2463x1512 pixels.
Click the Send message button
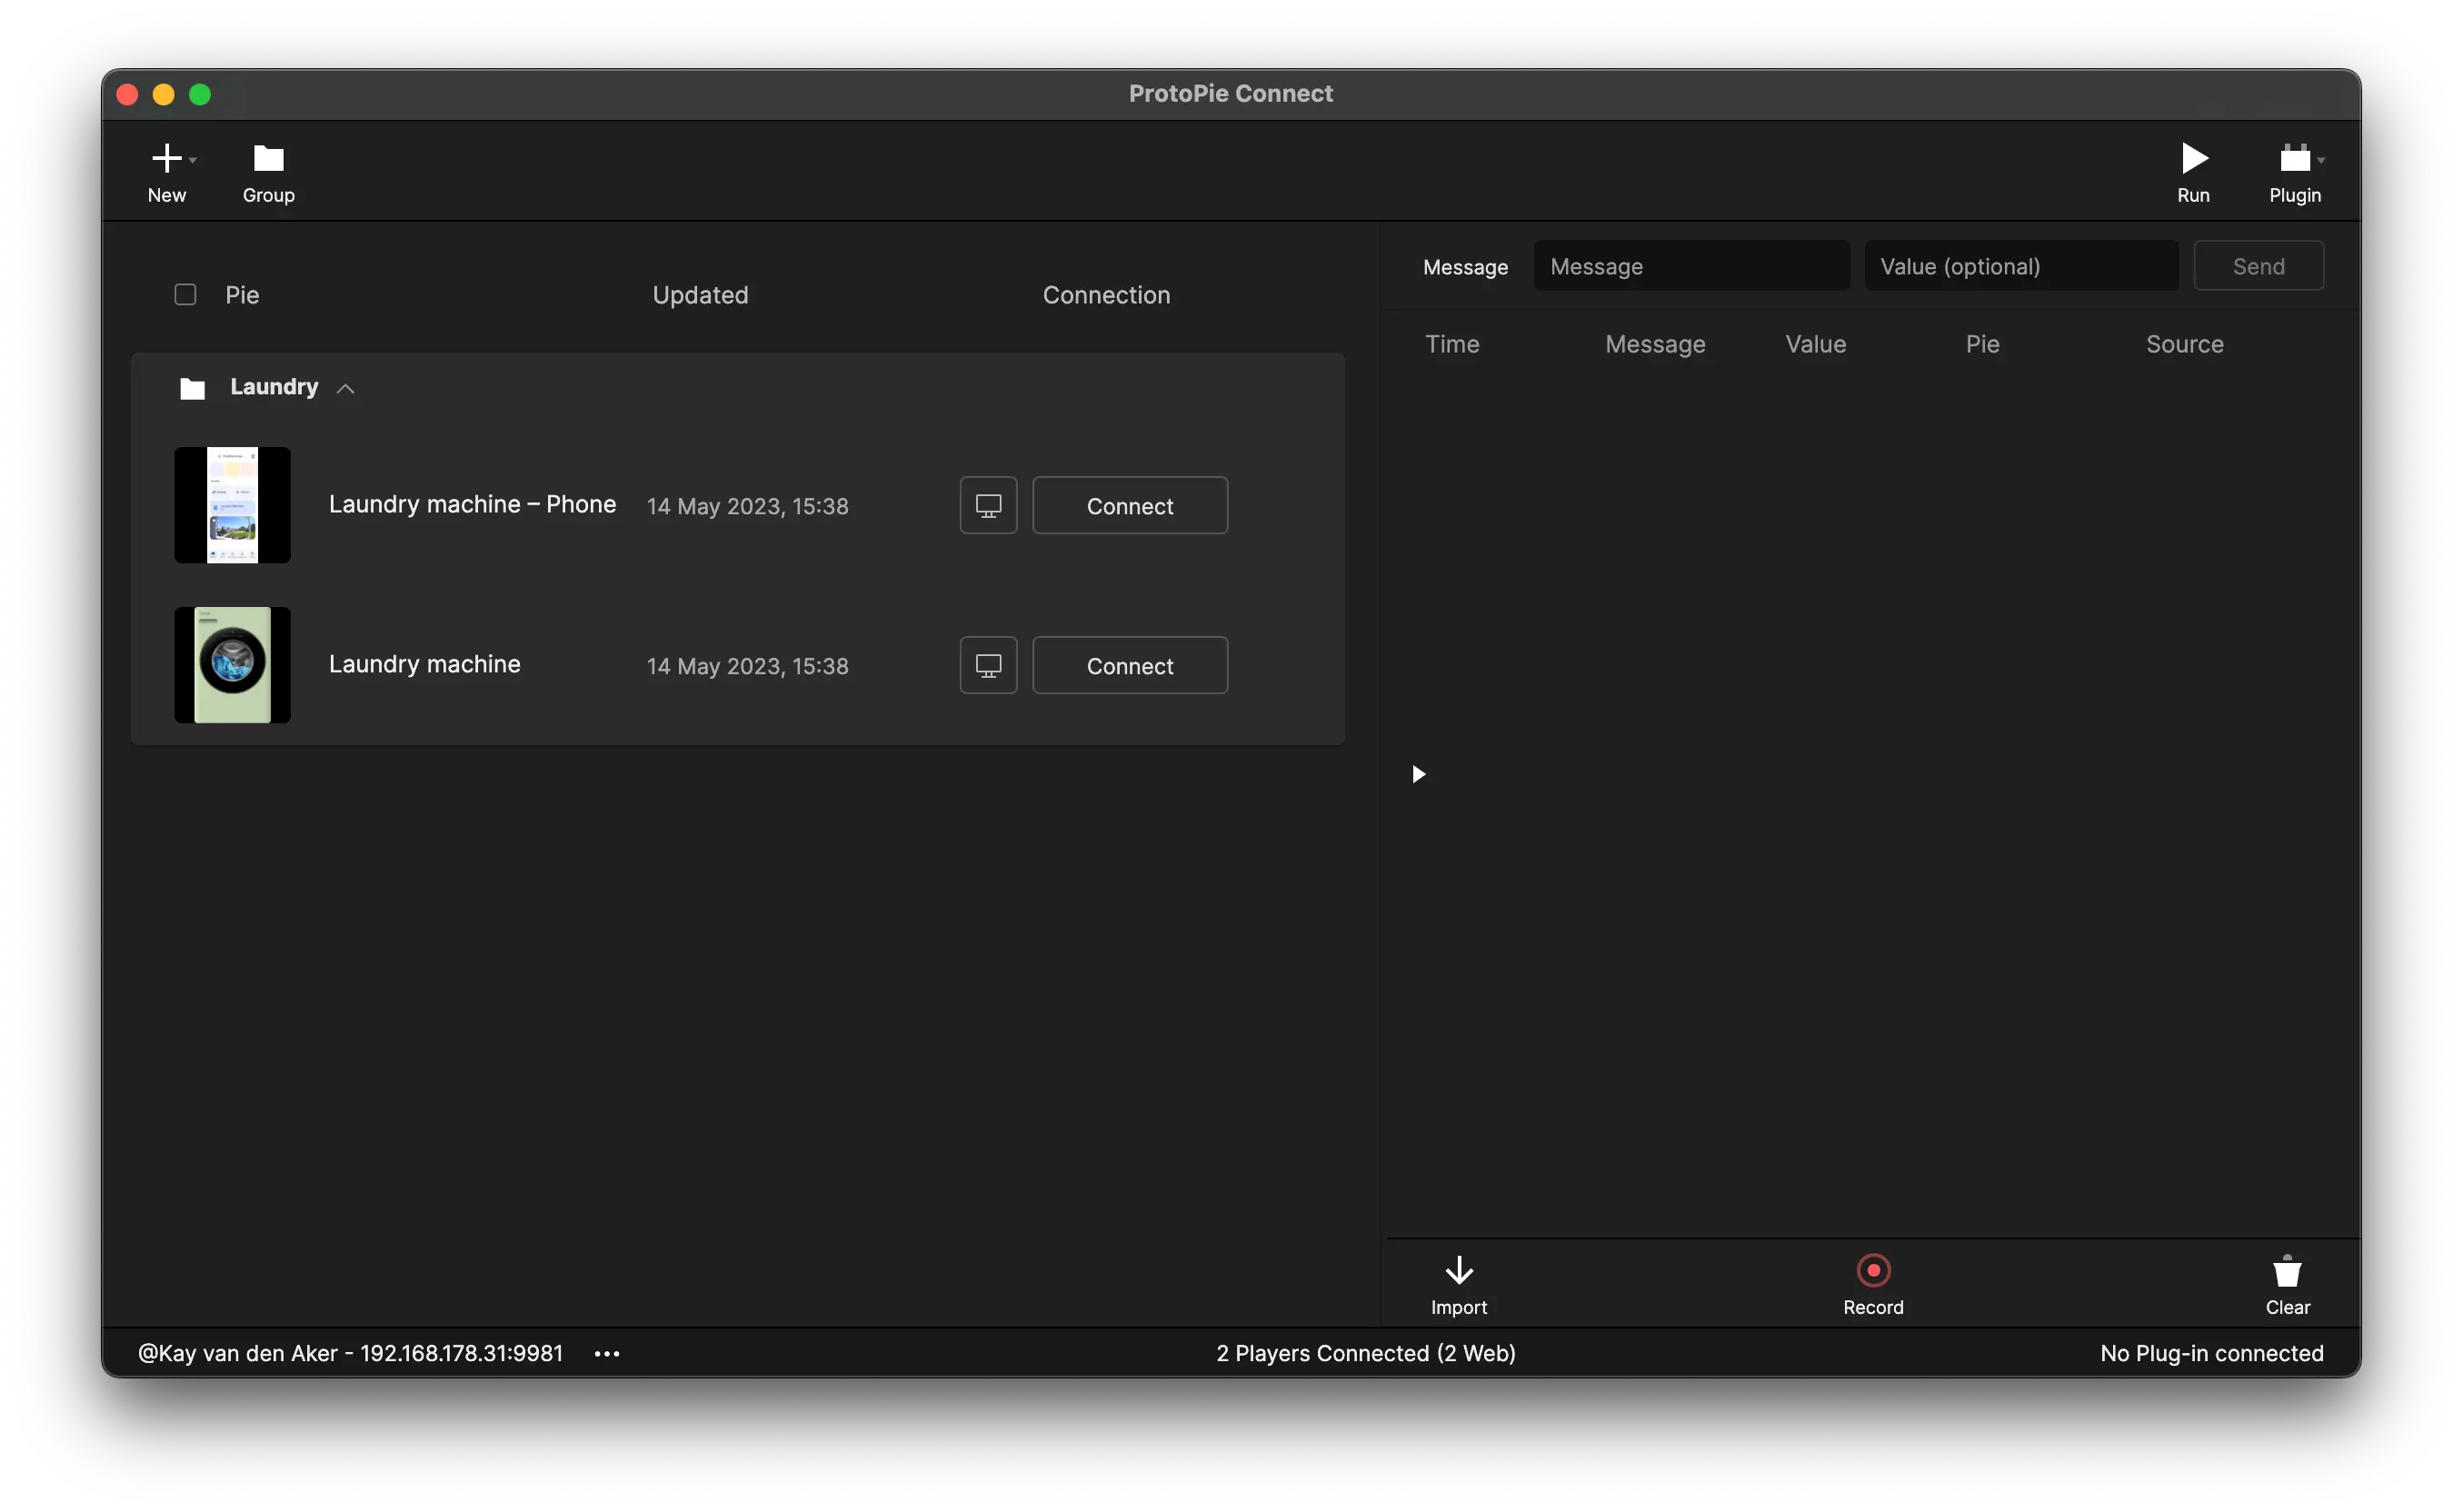click(2258, 266)
